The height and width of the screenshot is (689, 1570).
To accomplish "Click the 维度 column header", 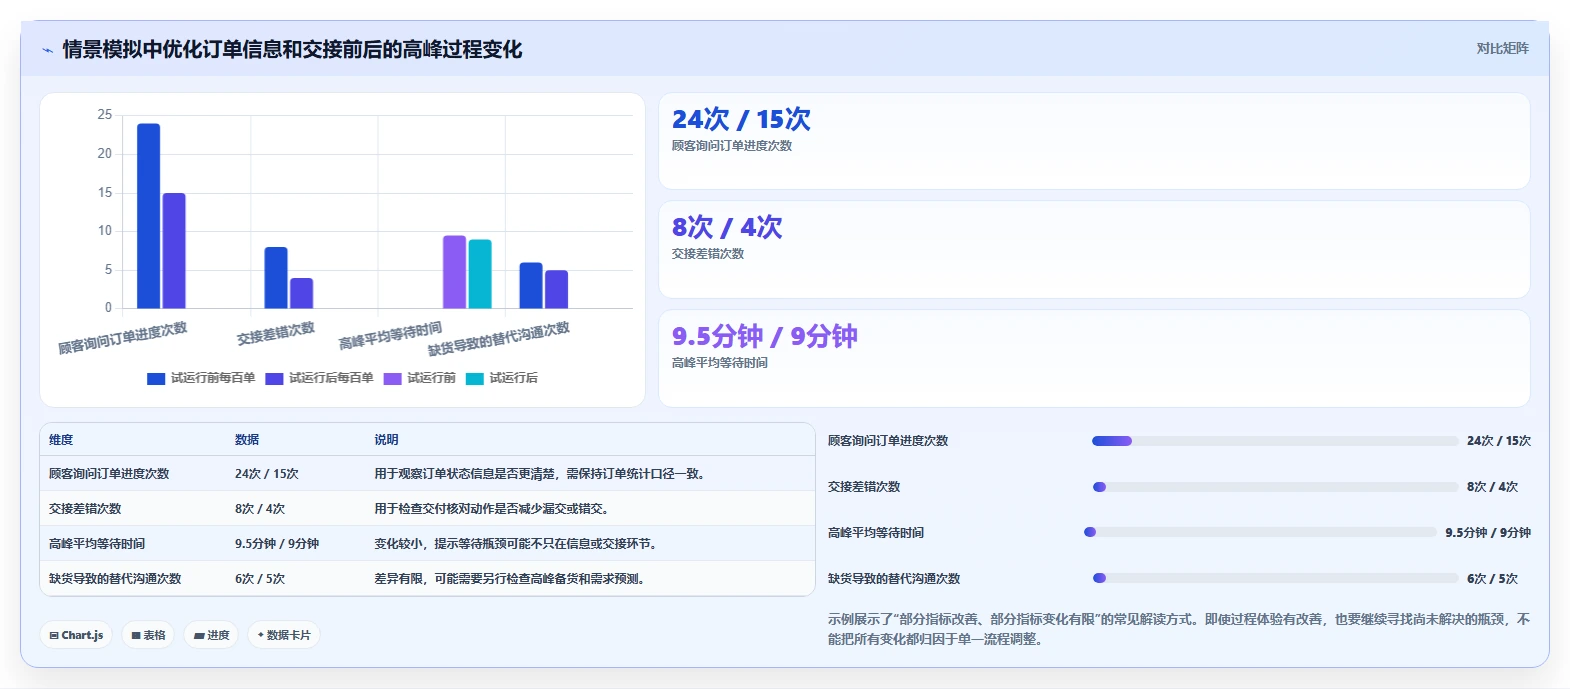I will point(61,440).
